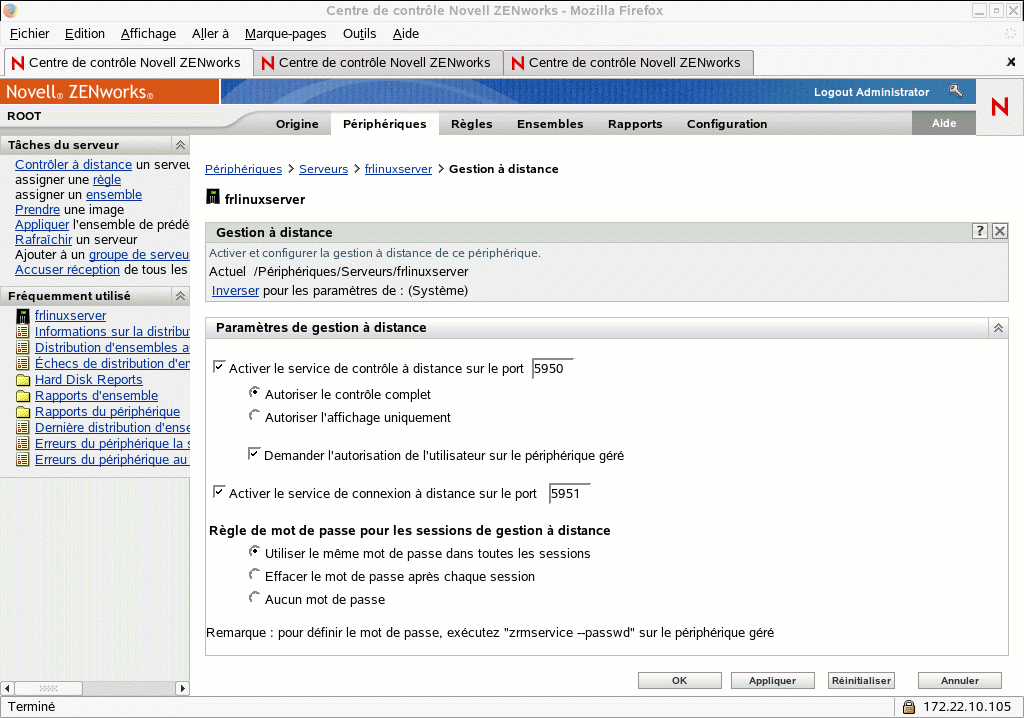The height and width of the screenshot is (718, 1024).
Task: Open the Edition menu
Action: click(84, 34)
